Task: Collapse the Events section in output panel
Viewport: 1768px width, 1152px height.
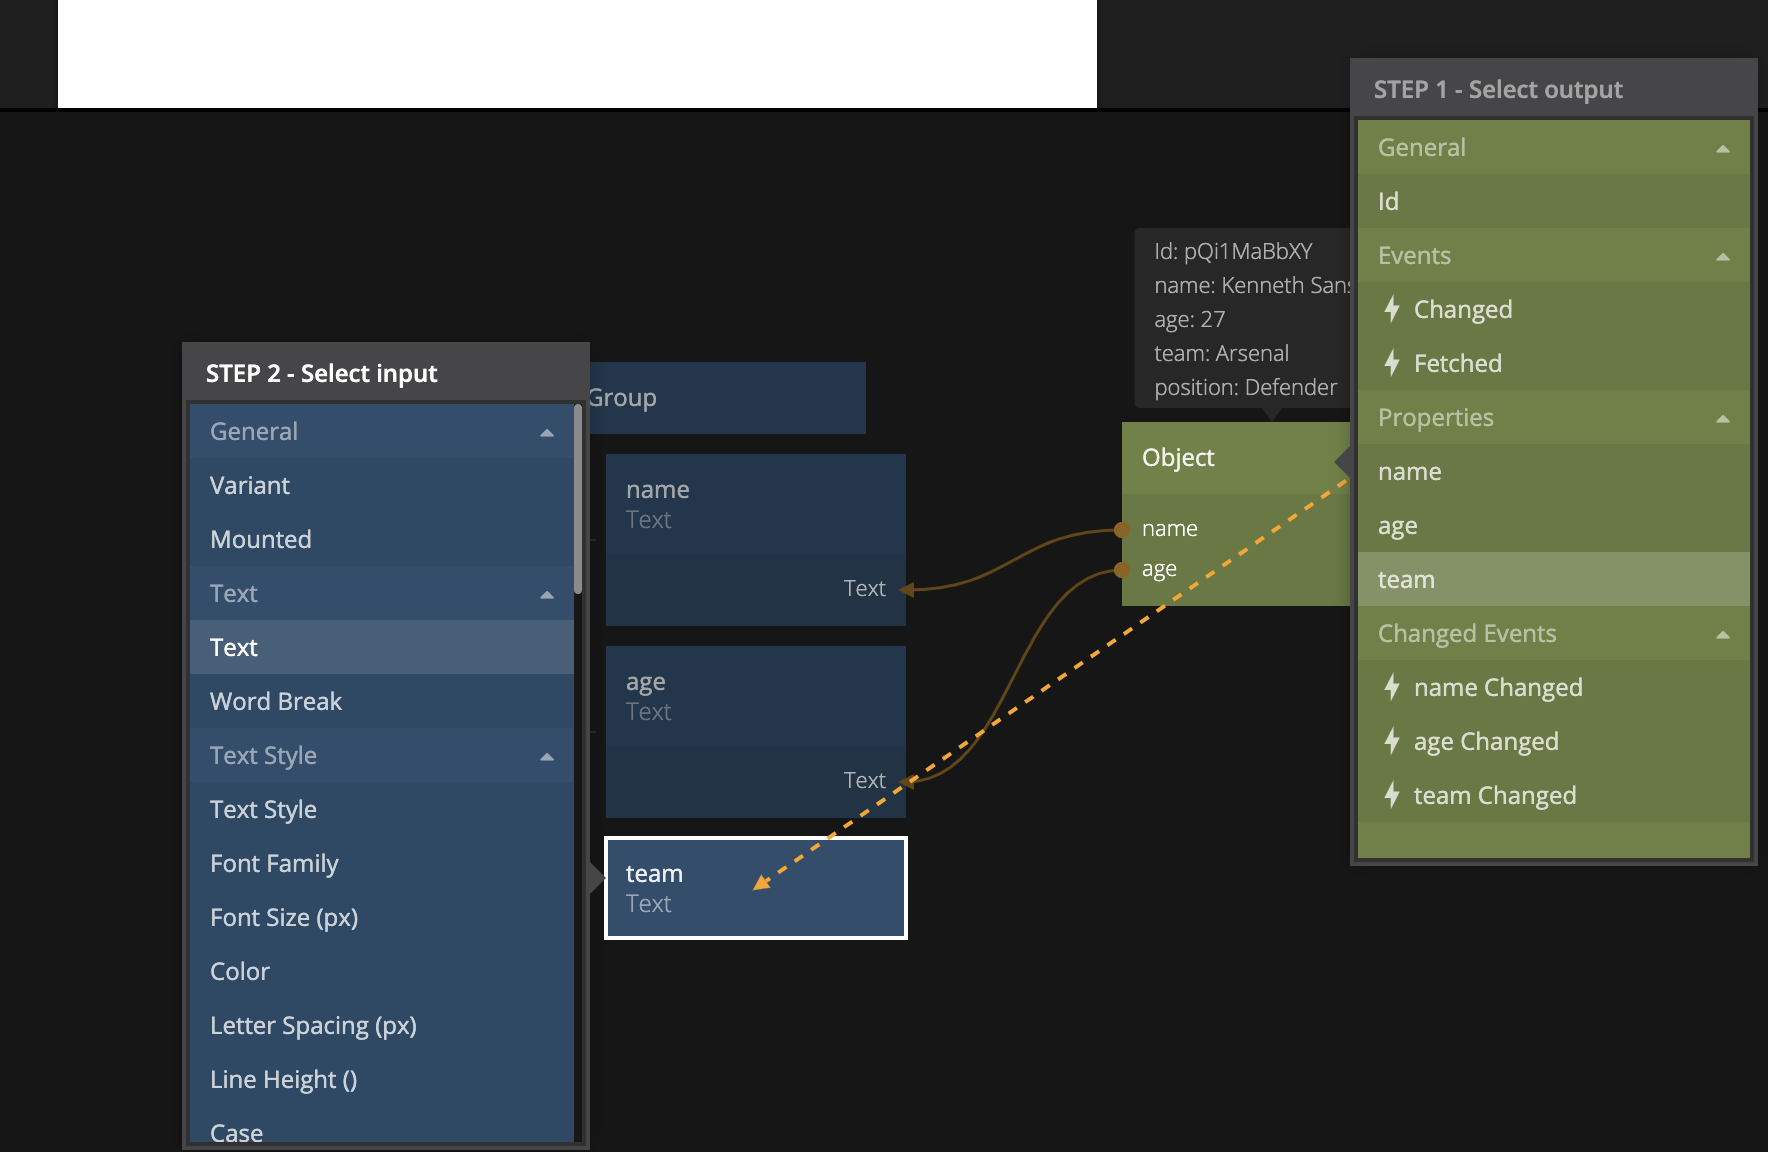Action: coord(1722,257)
